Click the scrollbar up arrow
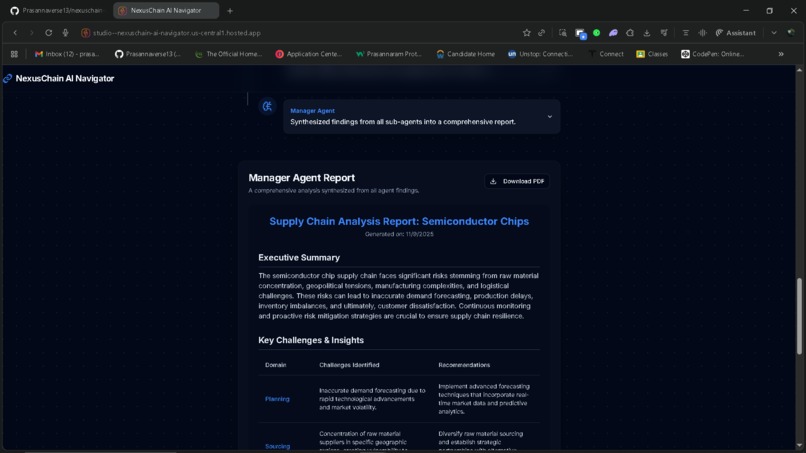The width and height of the screenshot is (806, 453). tap(799, 70)
